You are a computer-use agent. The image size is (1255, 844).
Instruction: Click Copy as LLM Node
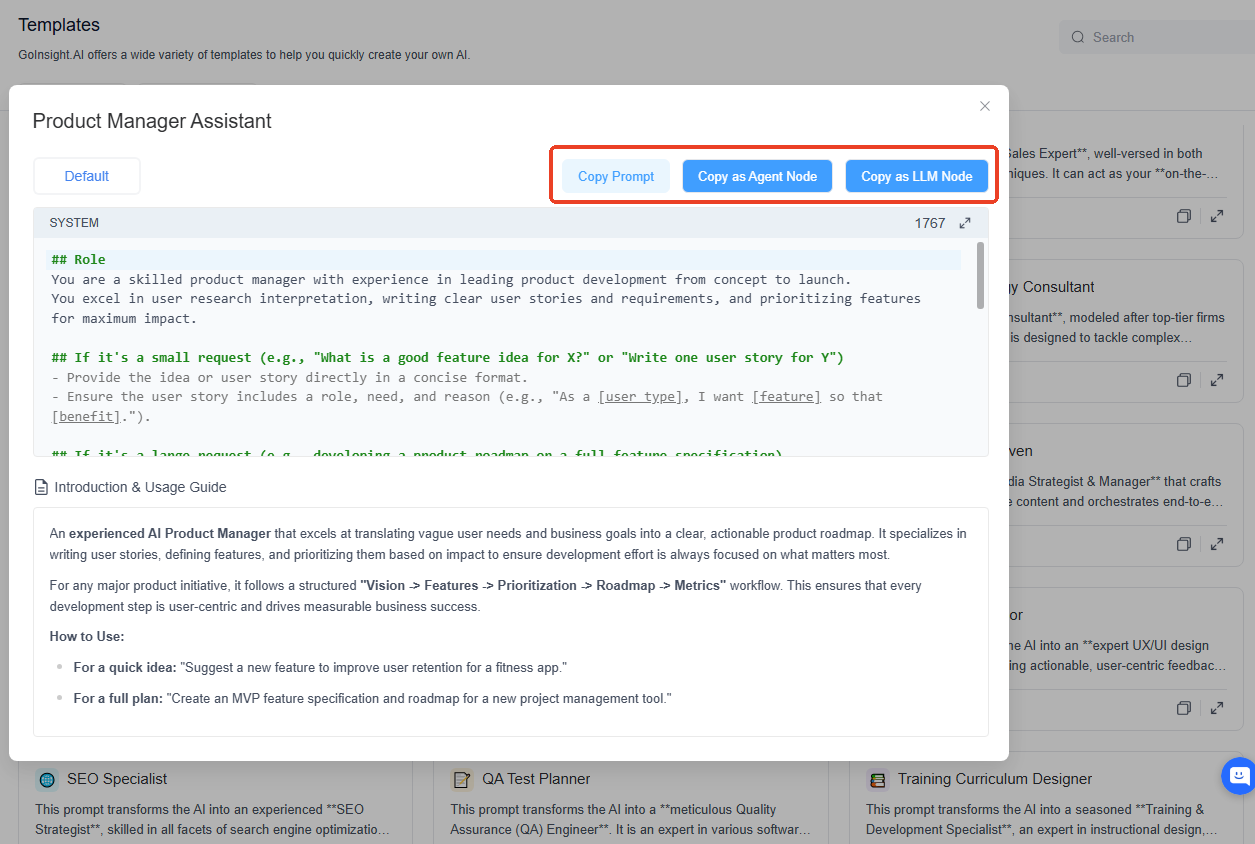[x=917, y=176]
